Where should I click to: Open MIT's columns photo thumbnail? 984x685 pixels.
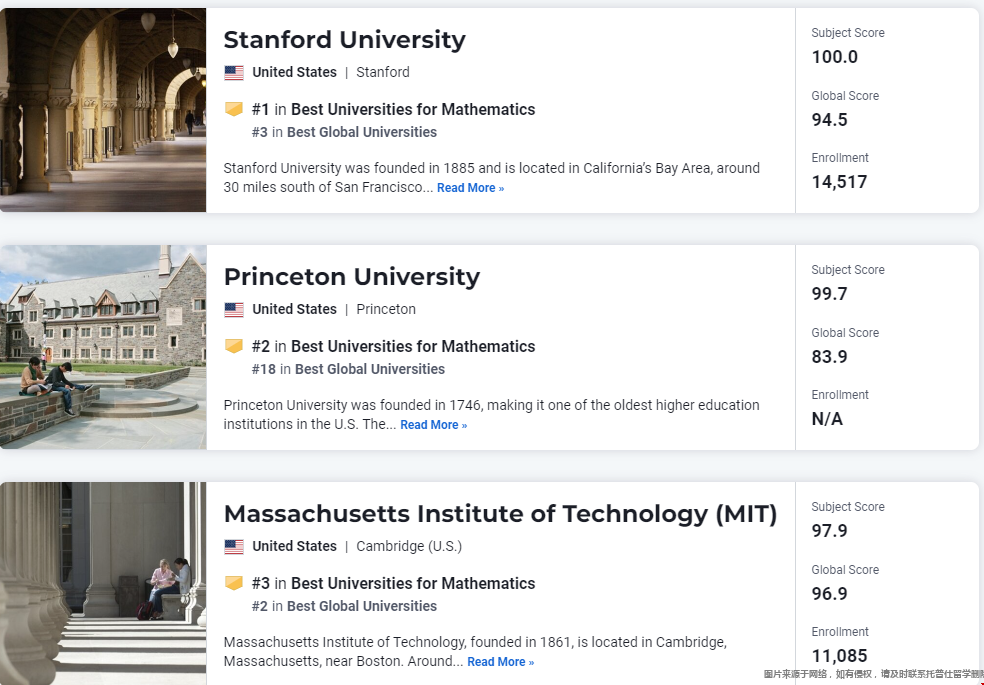point(103,583)
